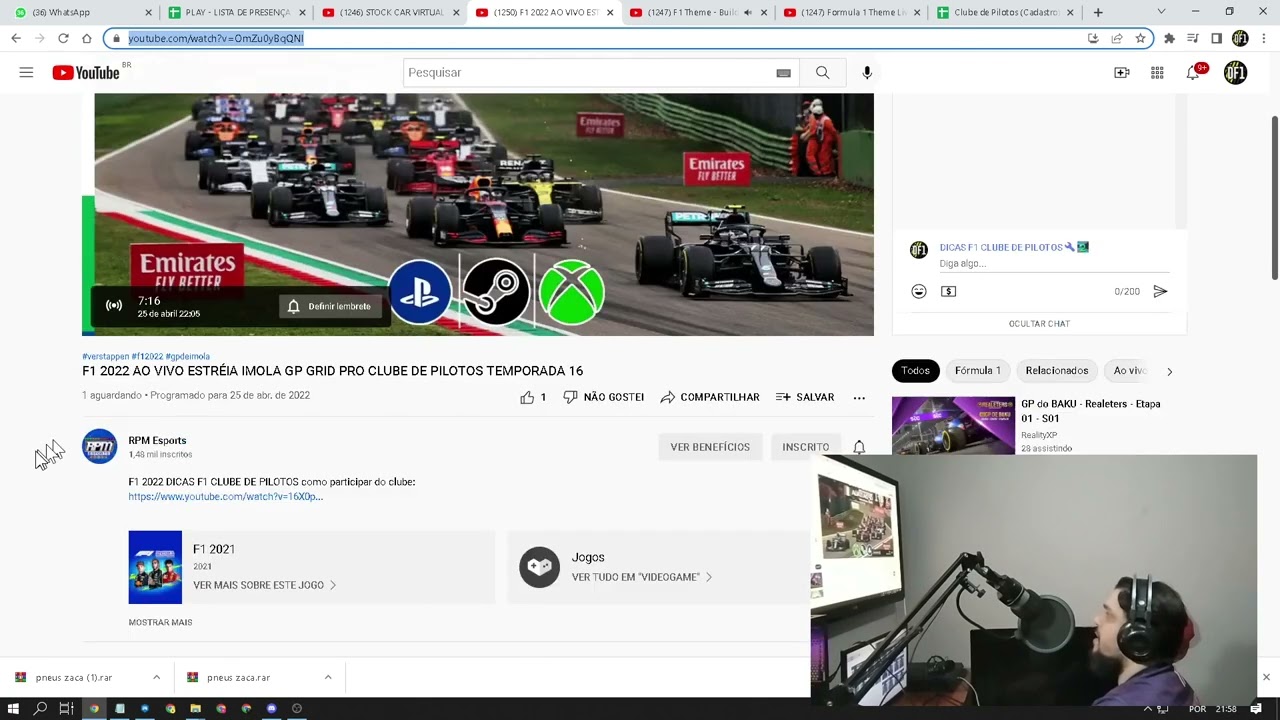This screenshot has height=720, width=1280.
Task: Open GP do BAKU - Realeters video title
Action: click(x=1090, y=411)
